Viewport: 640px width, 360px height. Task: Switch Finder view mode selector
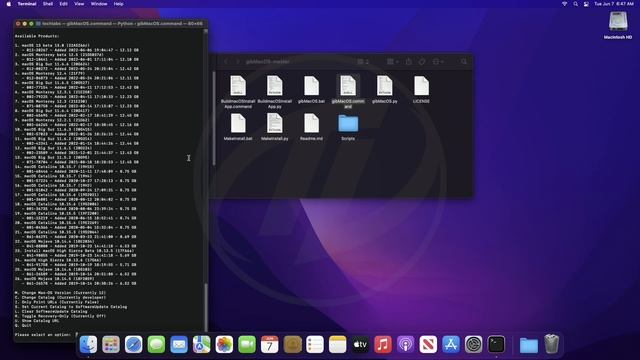pos(363,62)
